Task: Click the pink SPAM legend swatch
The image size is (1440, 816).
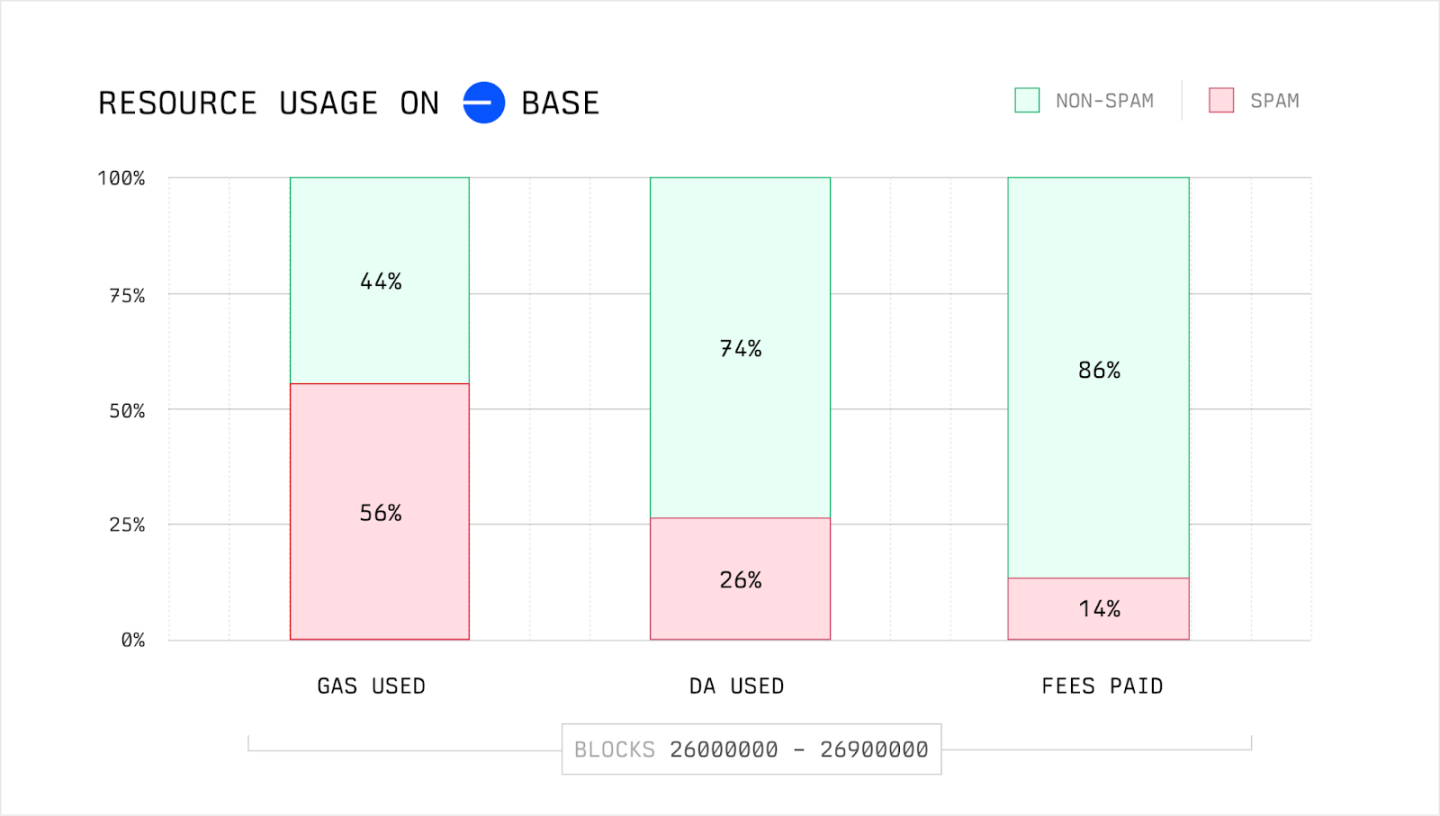Action: pyautogui.click(x=1221, y=100)
